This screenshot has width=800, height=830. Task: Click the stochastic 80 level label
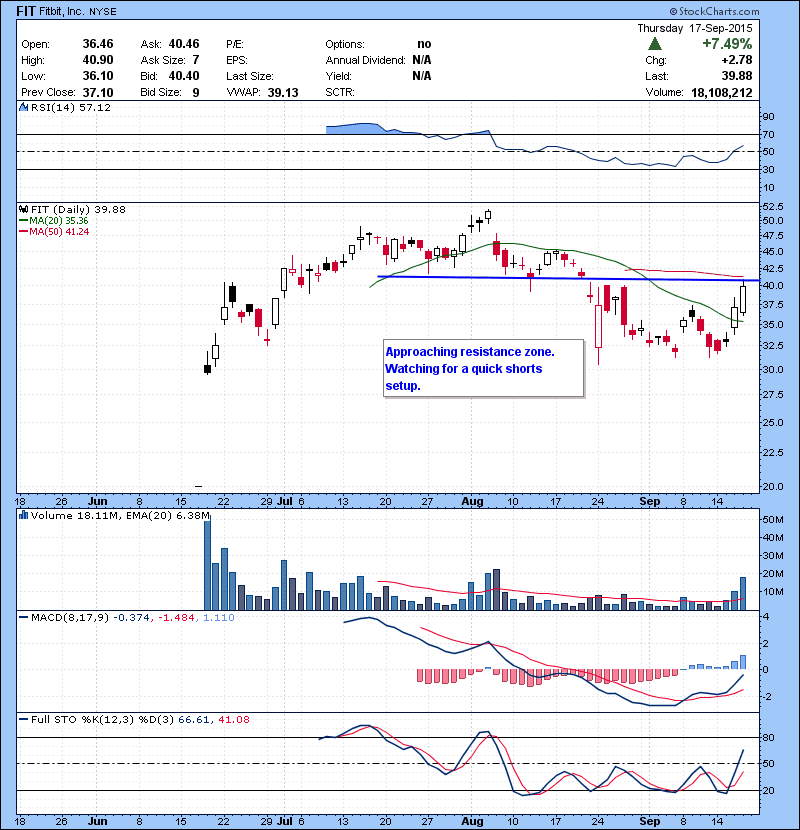(x=768, y=737)
